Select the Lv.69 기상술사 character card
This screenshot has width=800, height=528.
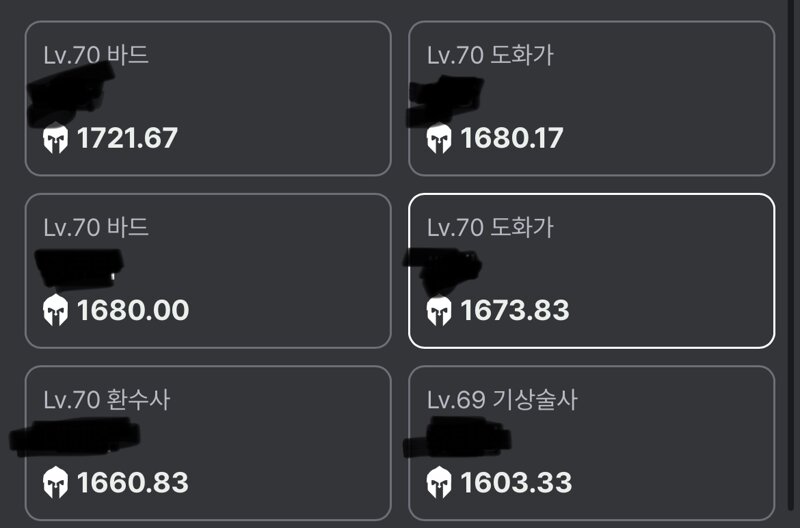click(x=592, y=443)
